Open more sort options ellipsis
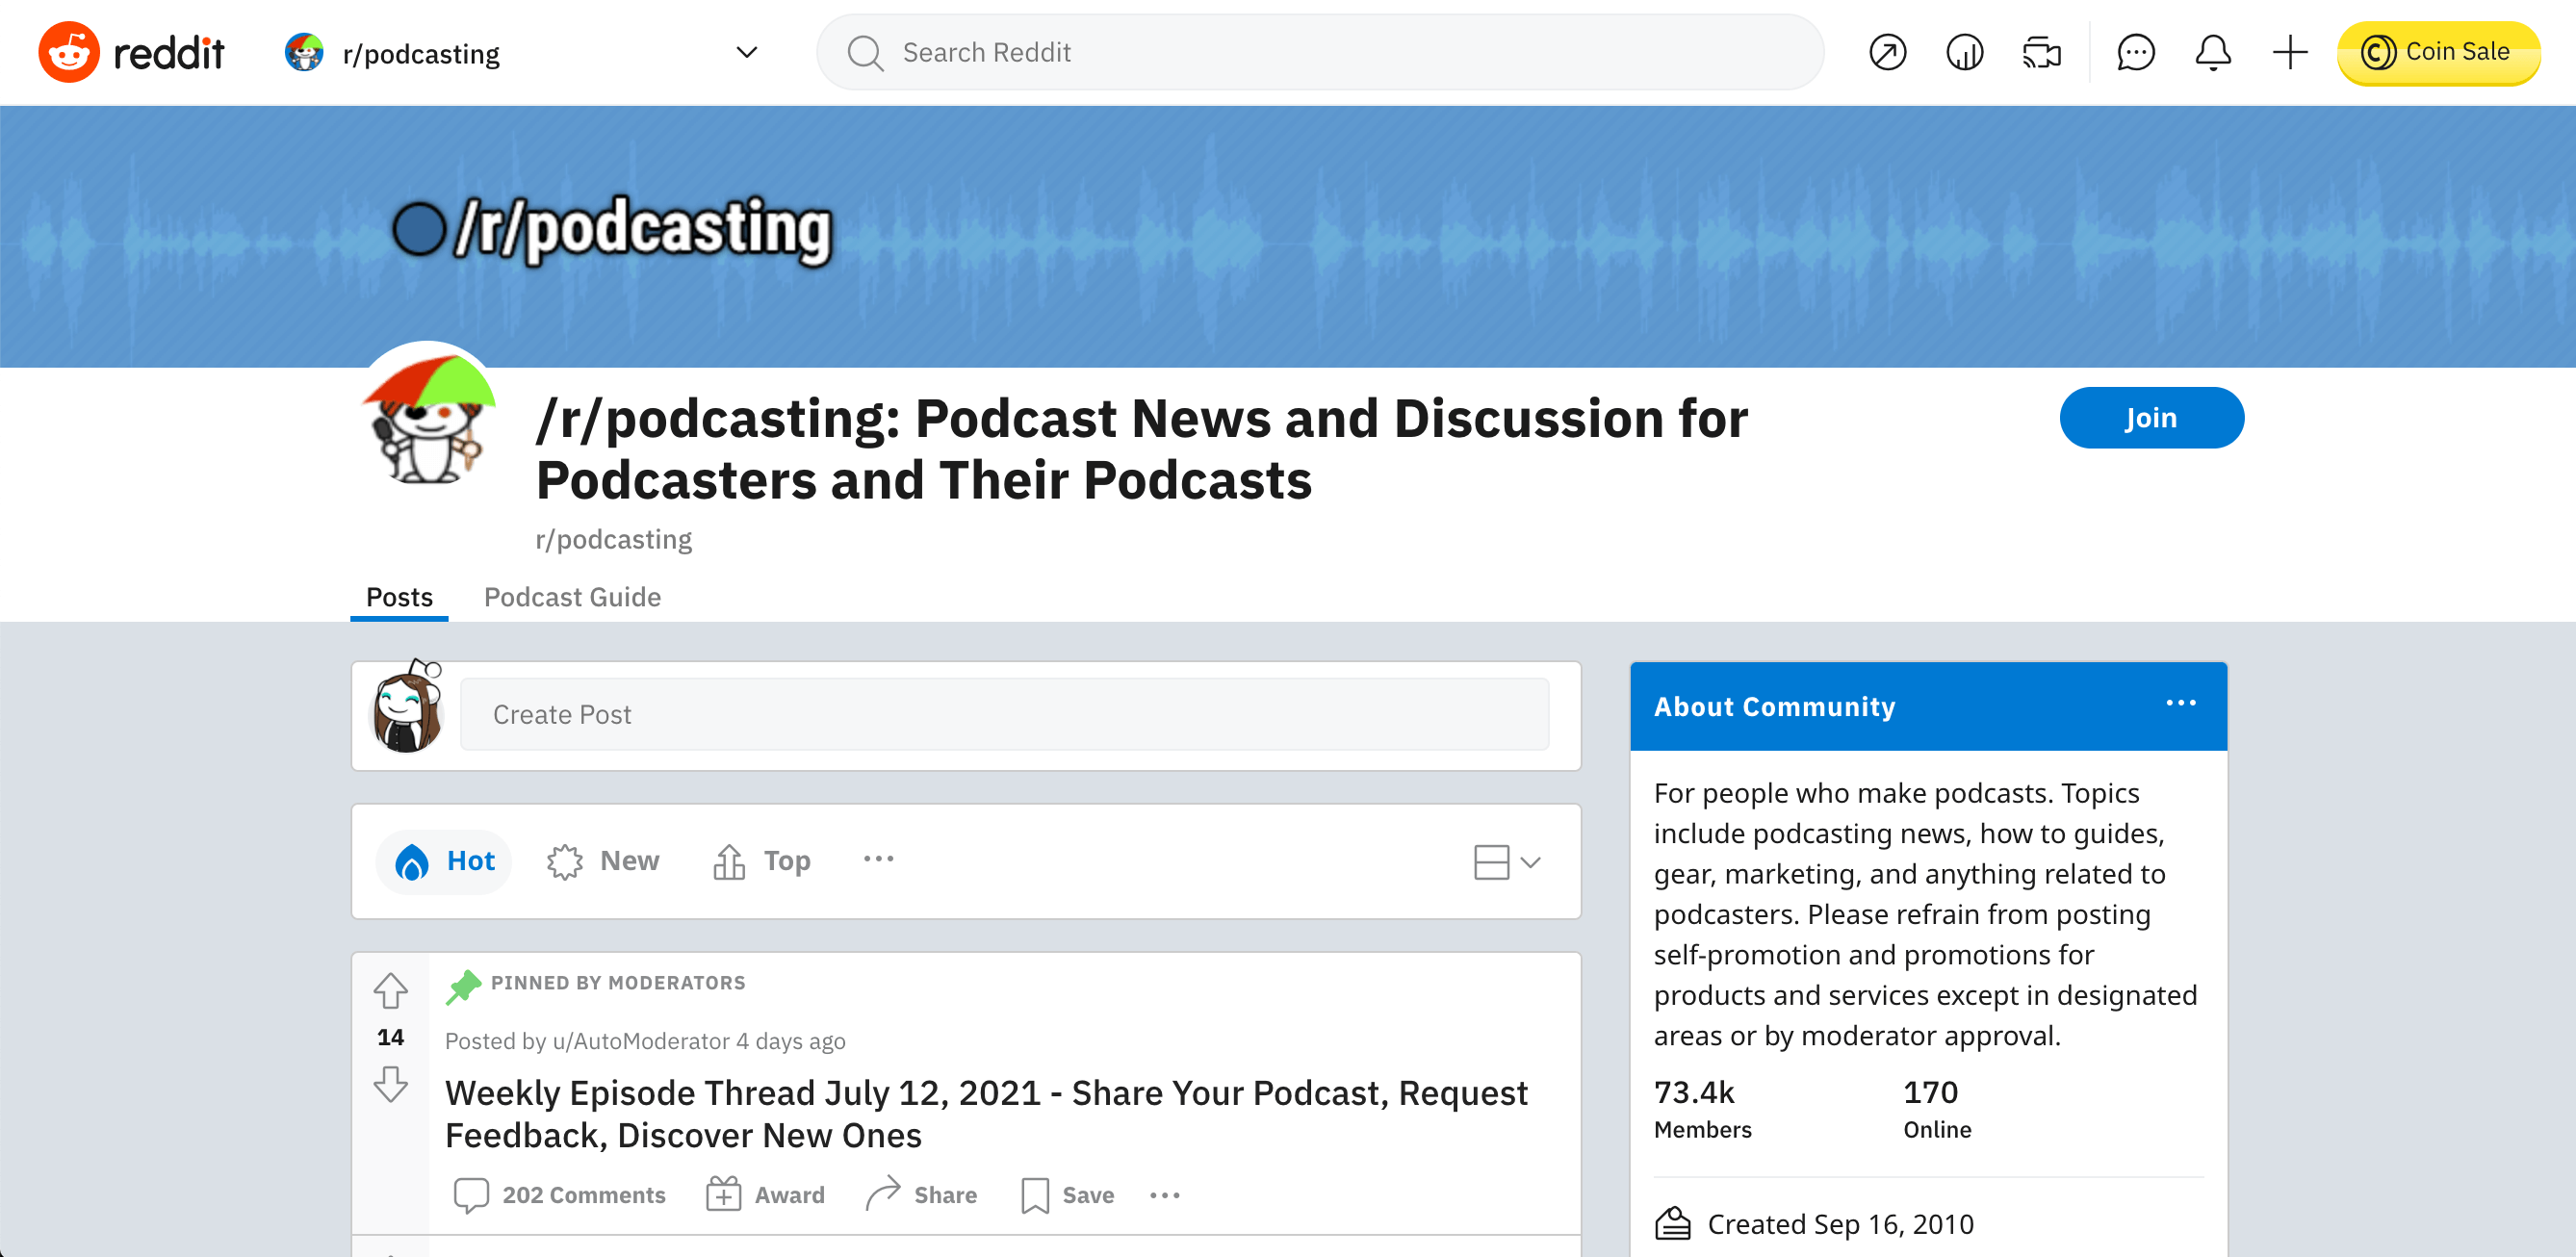The height and width of the screenshot is (1257, 2576). point(878,859)
